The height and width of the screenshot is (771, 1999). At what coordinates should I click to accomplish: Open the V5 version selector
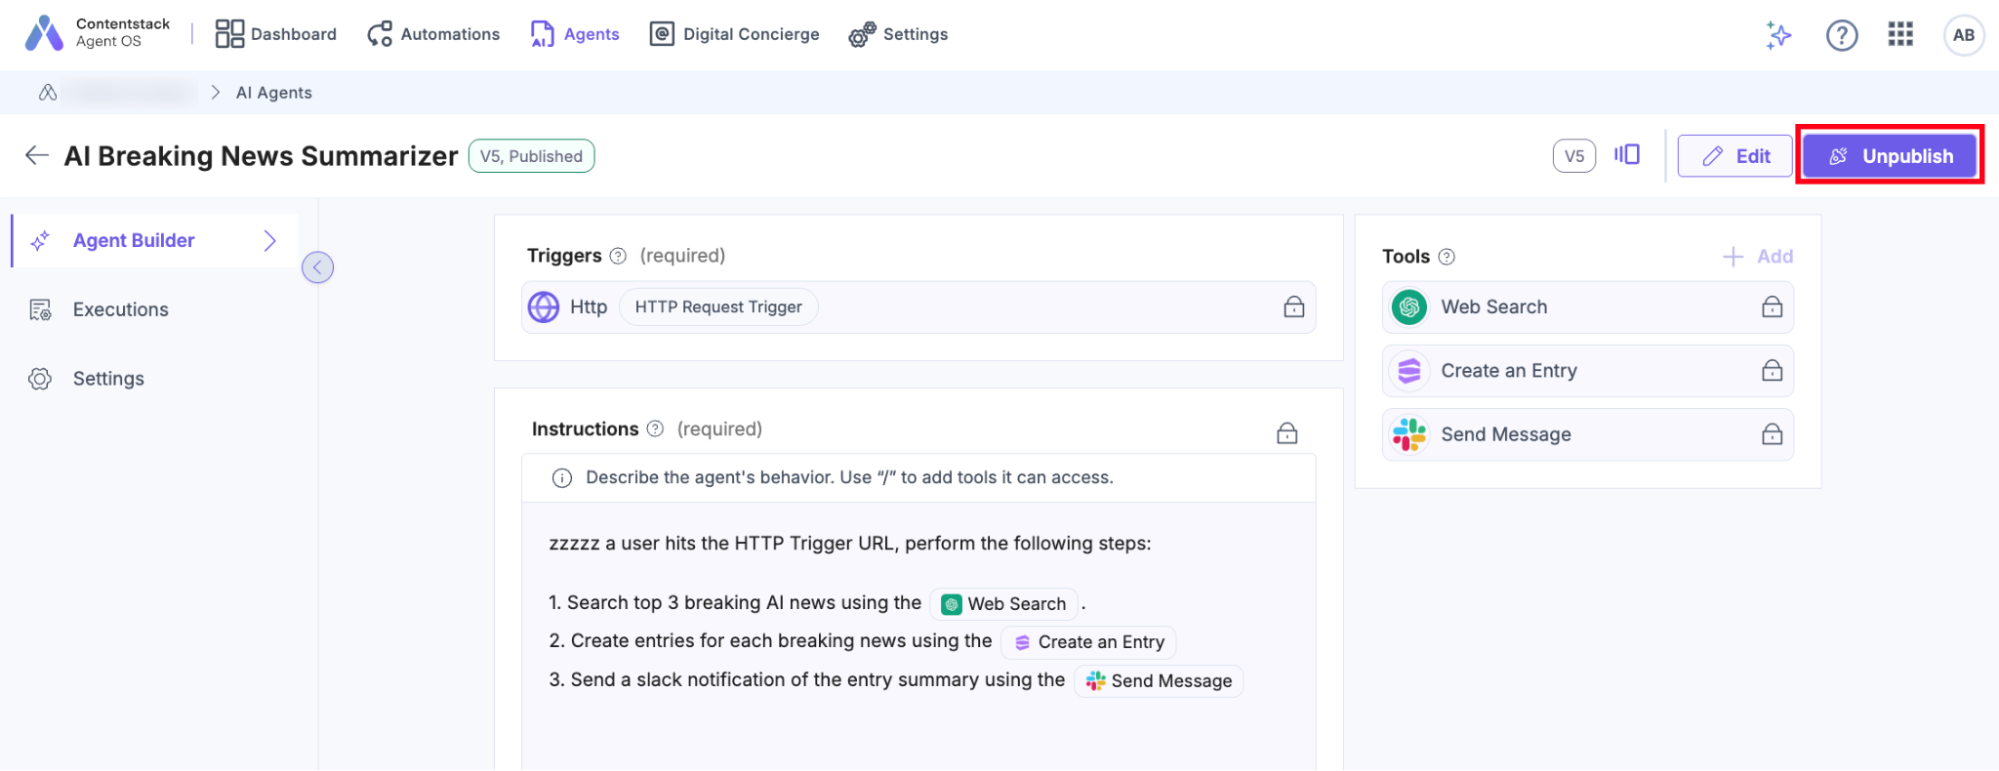1573,156
